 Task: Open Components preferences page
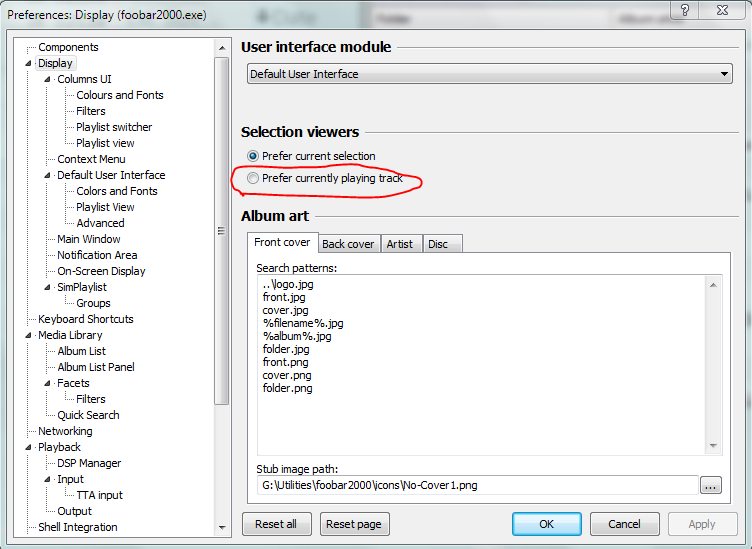[x=68, y=47]
